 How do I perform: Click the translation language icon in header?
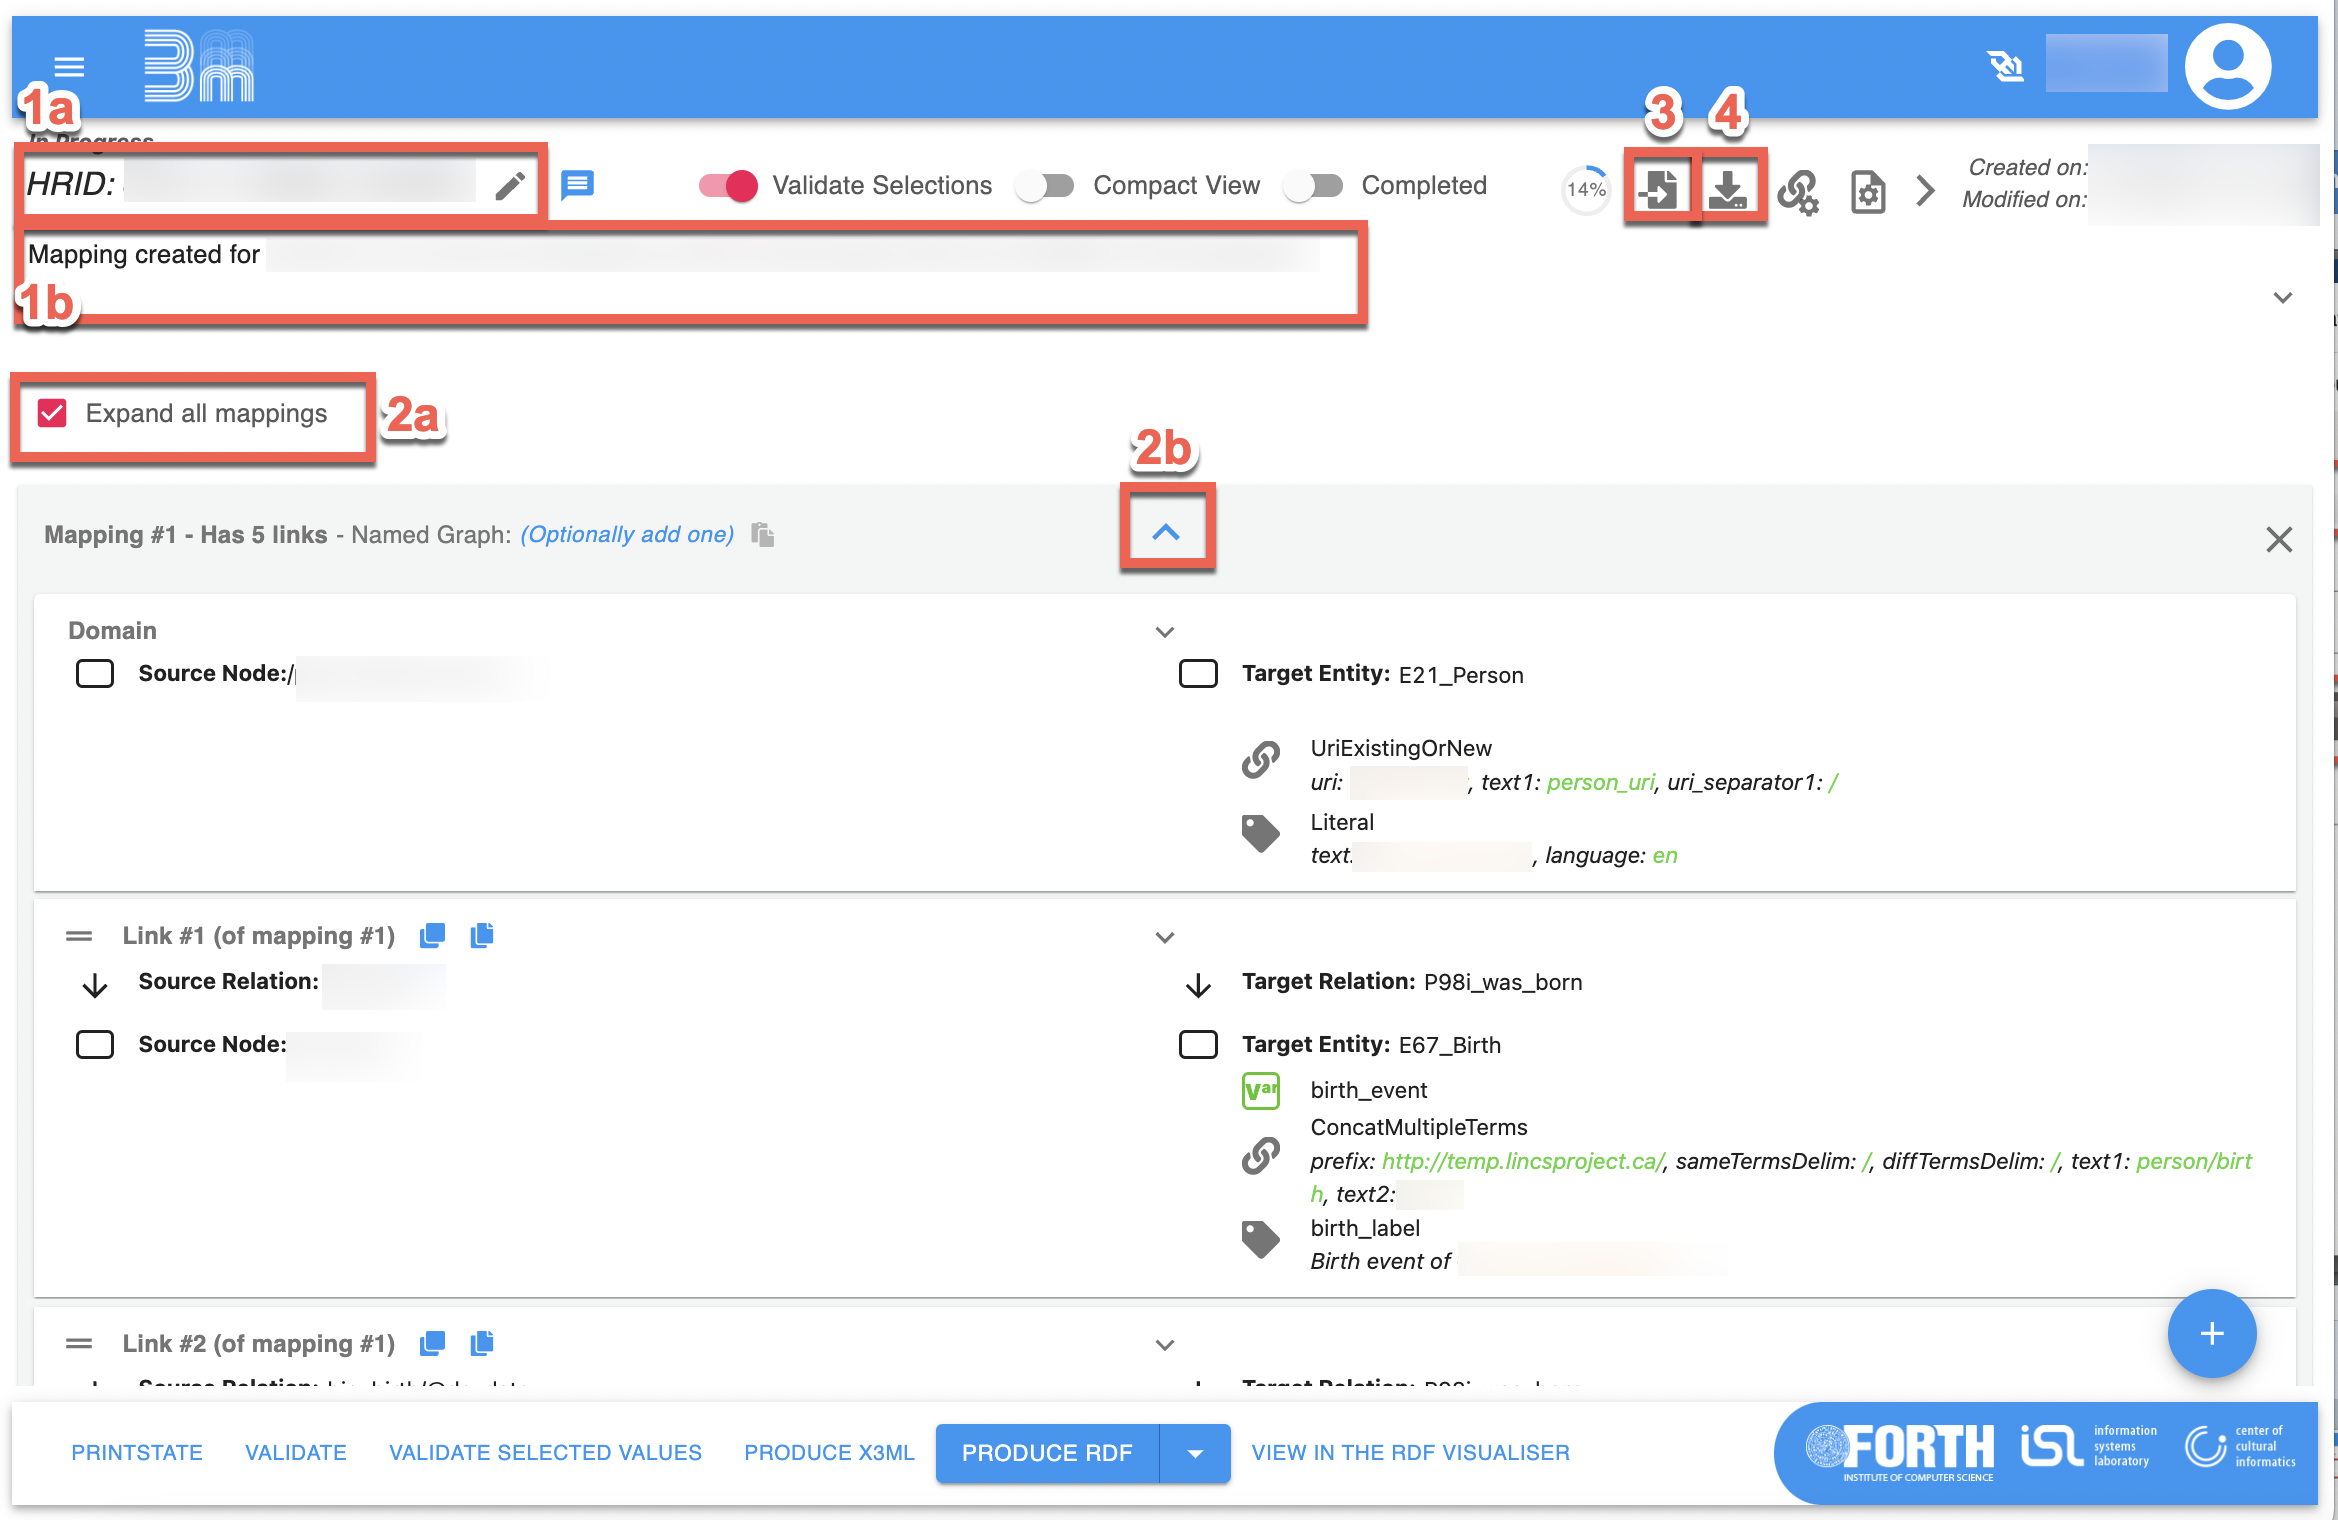point(2006,67)
